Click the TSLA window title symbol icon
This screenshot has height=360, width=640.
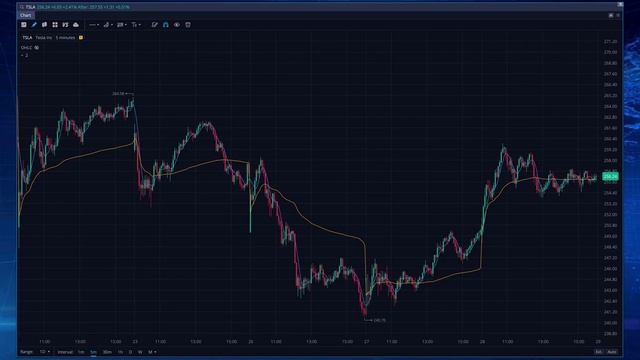(22, 7)
